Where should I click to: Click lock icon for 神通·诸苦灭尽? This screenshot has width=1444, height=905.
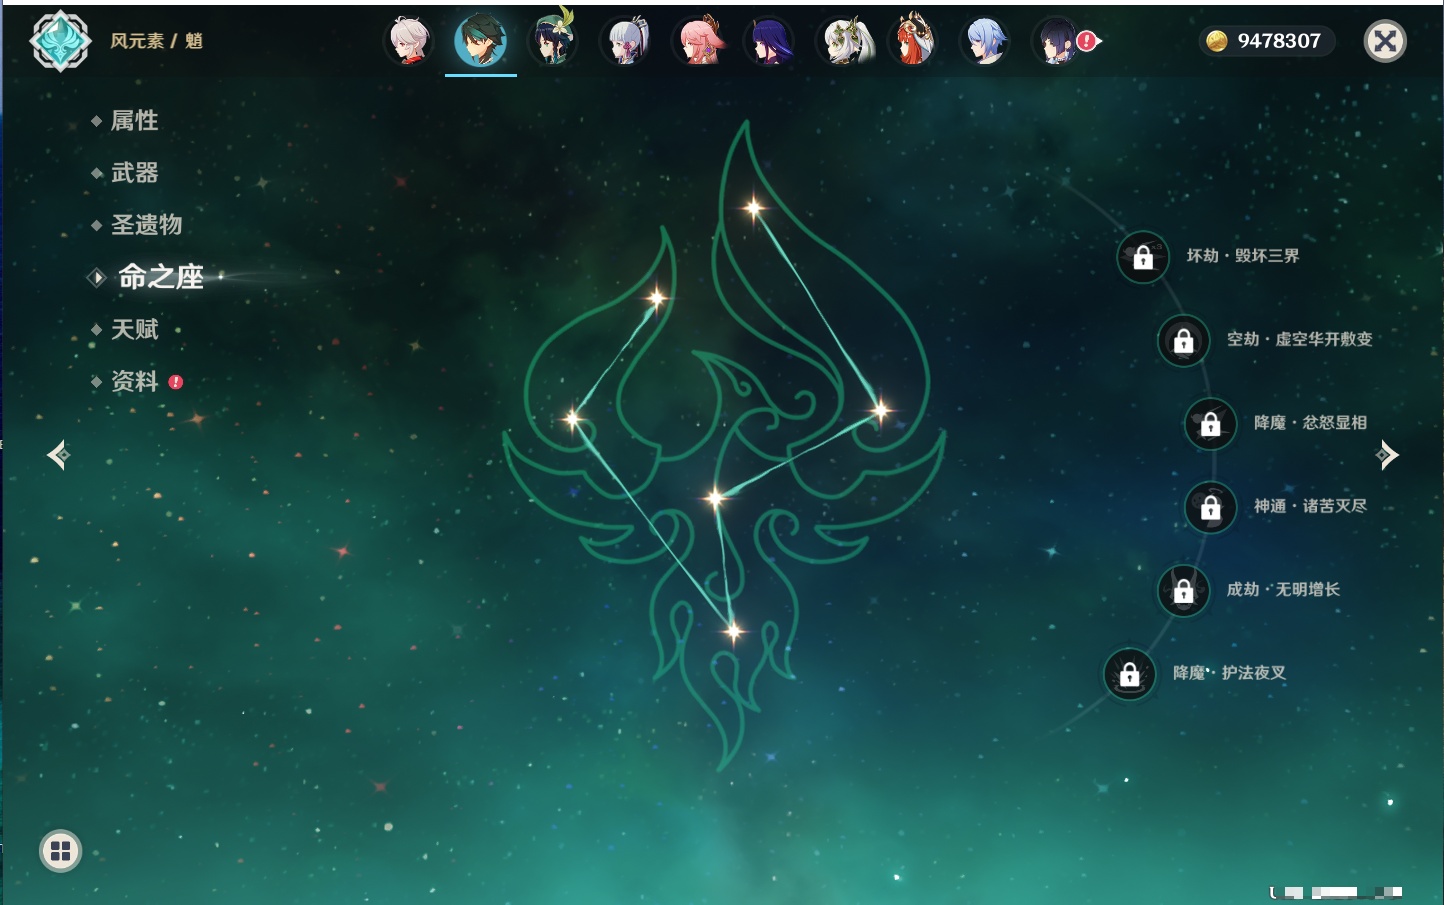(1211, 507)
